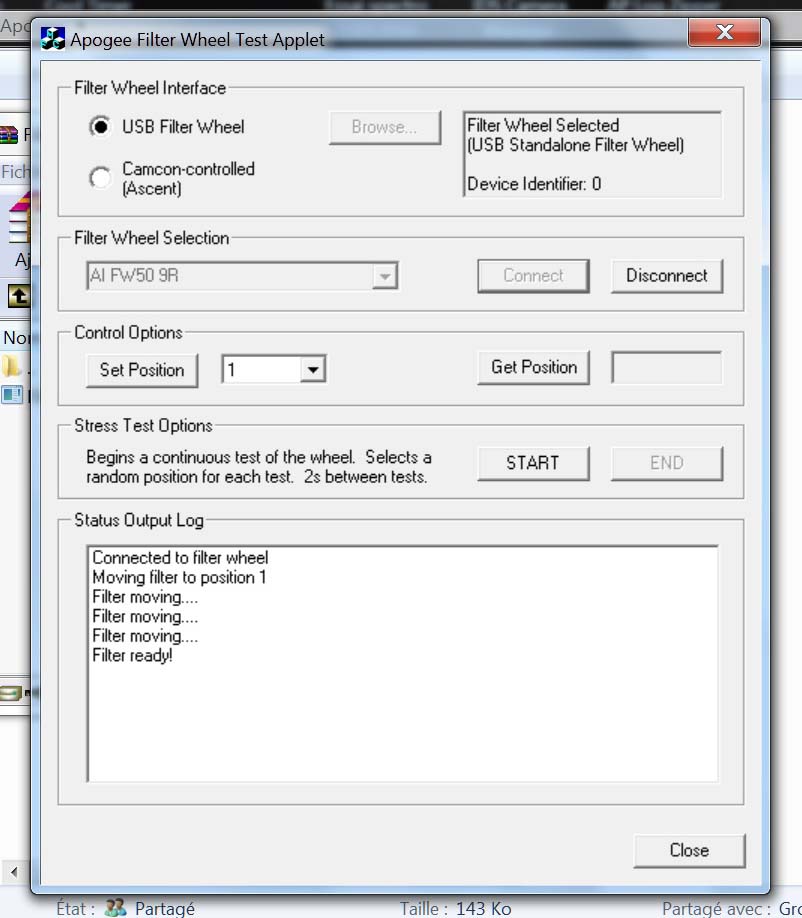Viewport: 802px width, 918px height.
Task: Close the applet with the Close button
Action: (688, 850)
